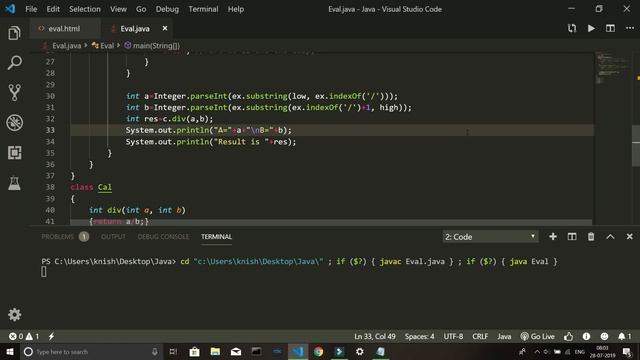The image size is (640, 360).
Task: Switch to the Problems panel tab
Action: [x=65, y=237]
